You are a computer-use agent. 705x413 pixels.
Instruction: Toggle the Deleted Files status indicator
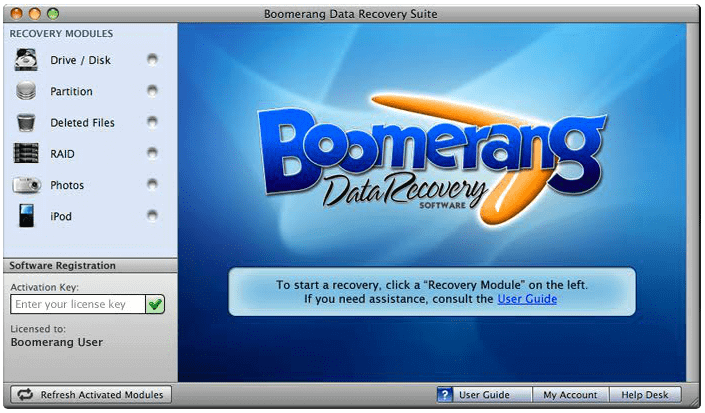click(x=152, y=122)
